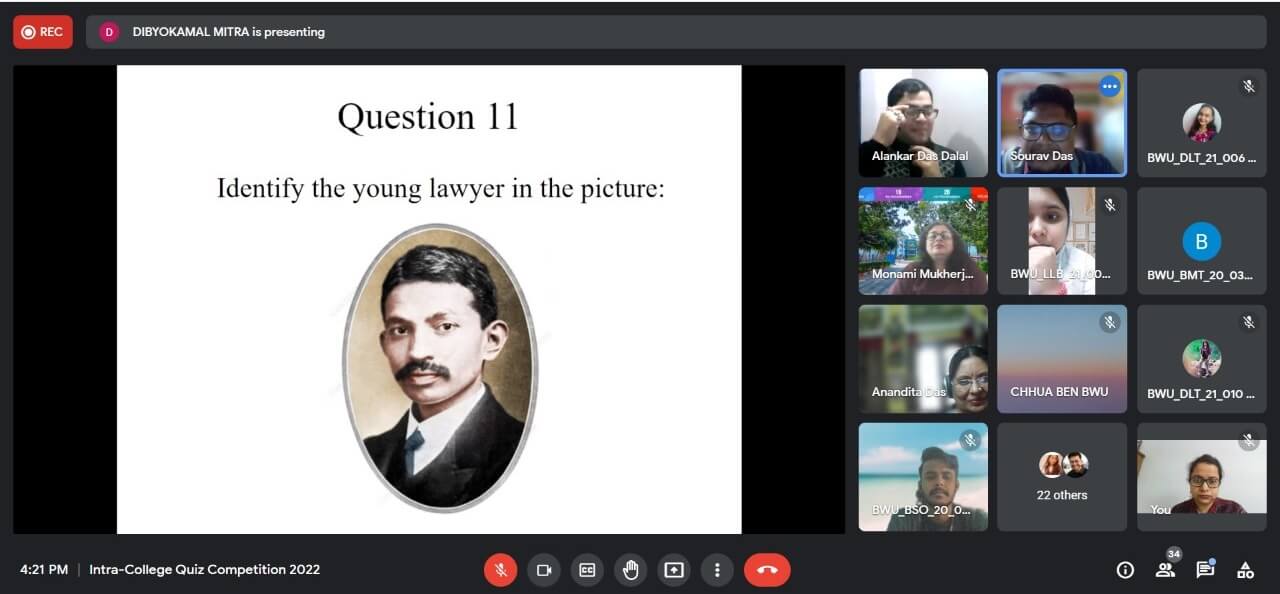Select the CHHUA BEN BWU tile
Viewport: 1280px width, 594px height.
click(1062, 358)
